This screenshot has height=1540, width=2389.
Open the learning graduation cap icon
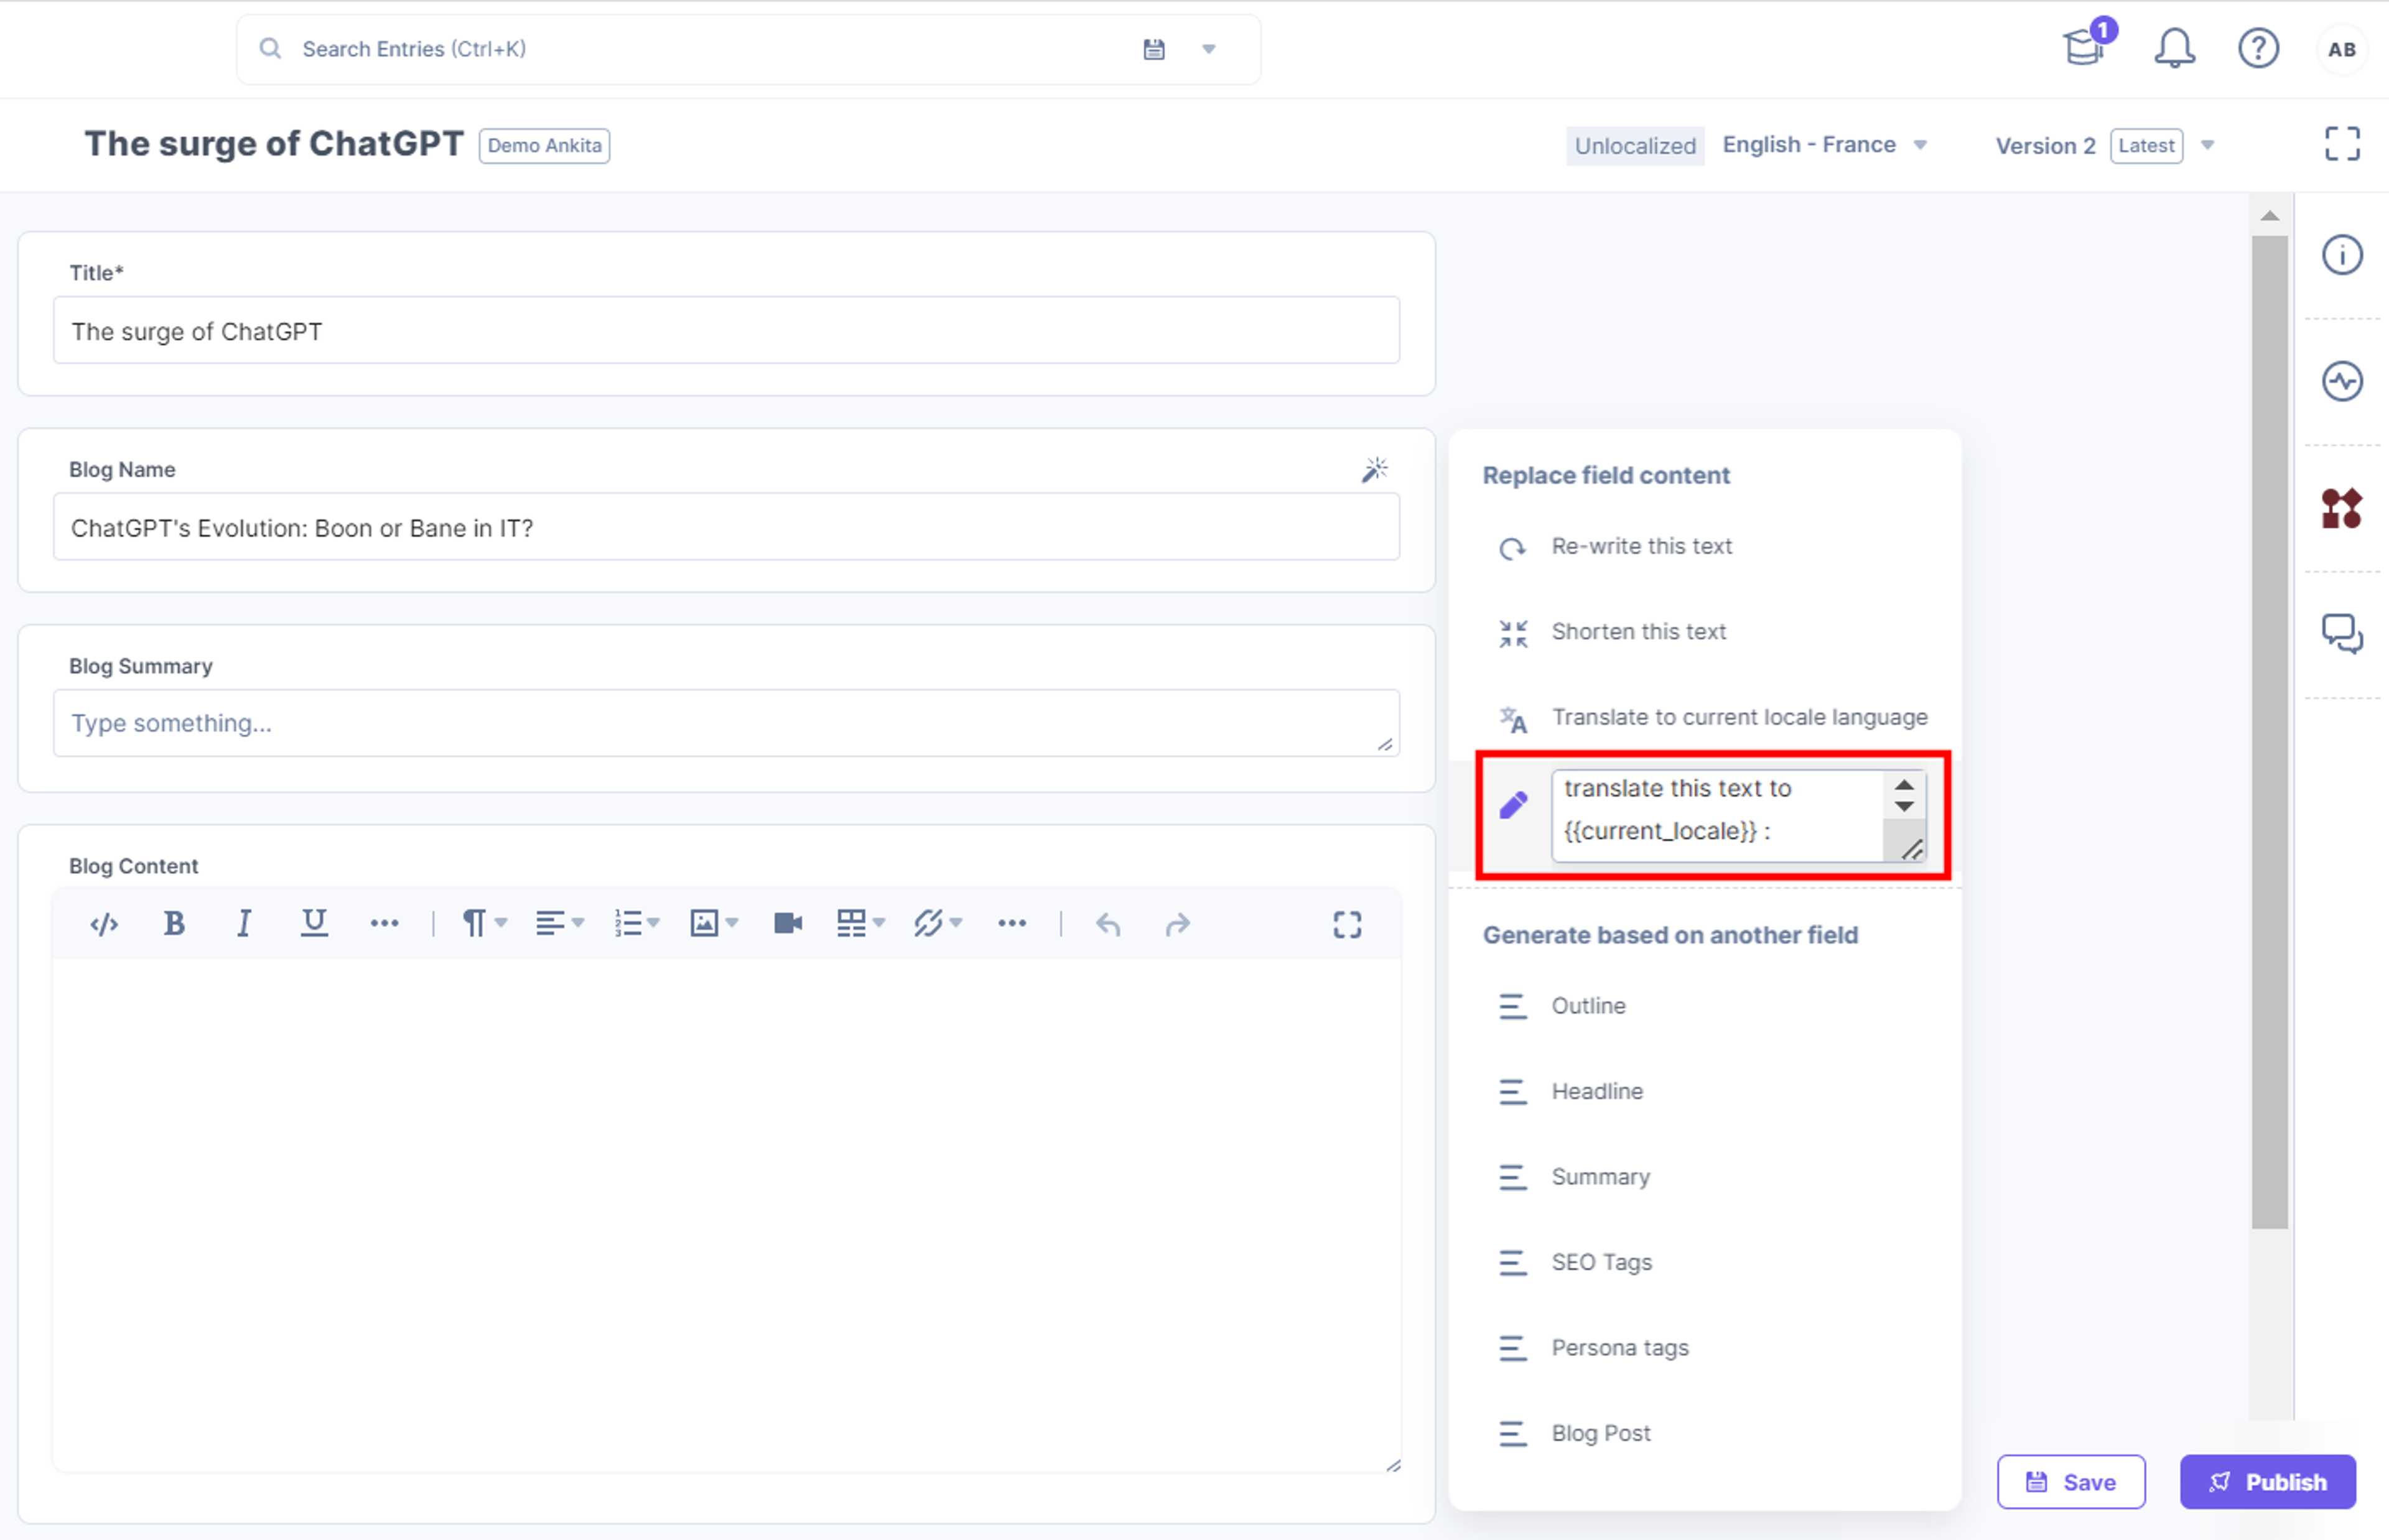click(2087, 44)
